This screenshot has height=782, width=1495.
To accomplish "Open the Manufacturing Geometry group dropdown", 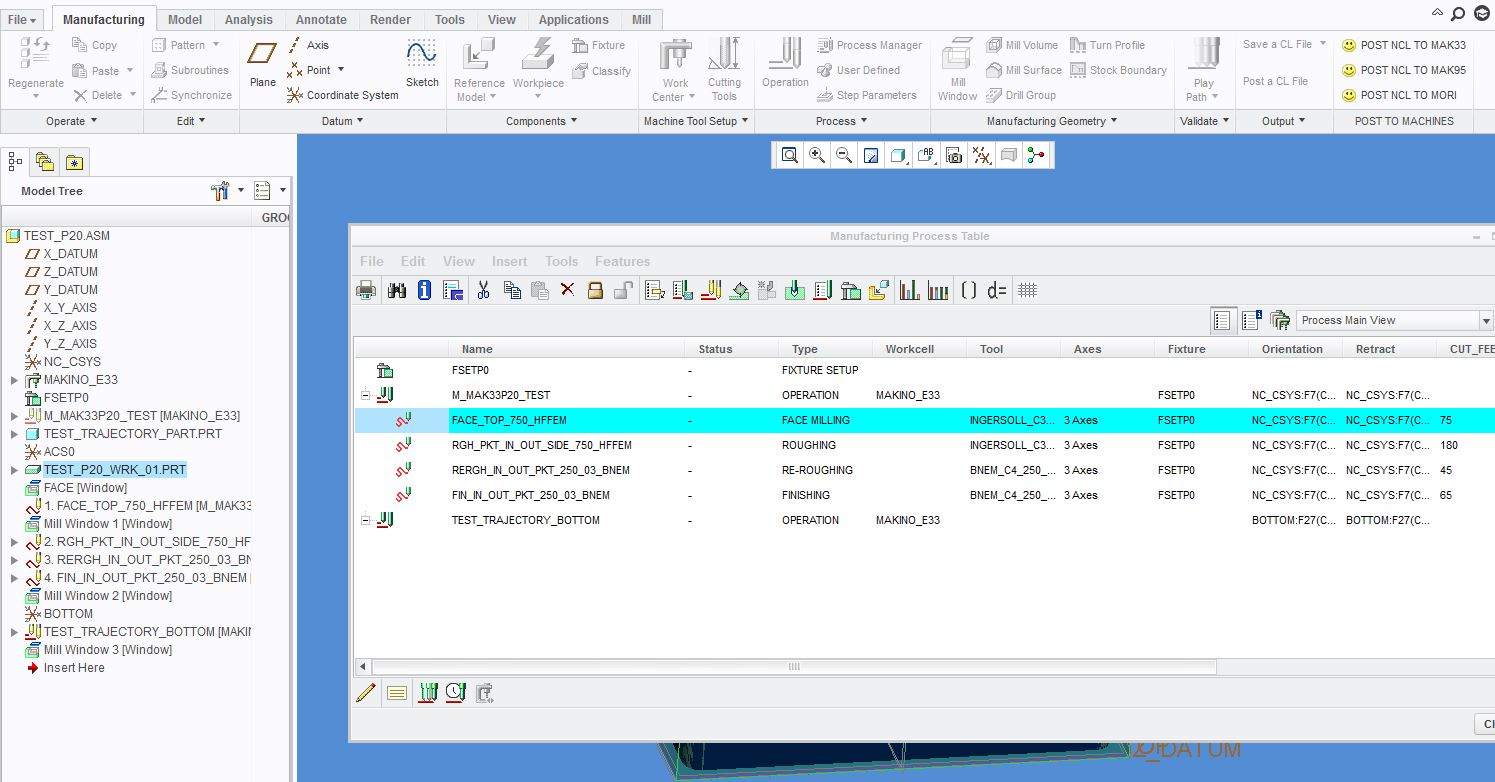I will pyautogui.click(x=1052, y=121).
